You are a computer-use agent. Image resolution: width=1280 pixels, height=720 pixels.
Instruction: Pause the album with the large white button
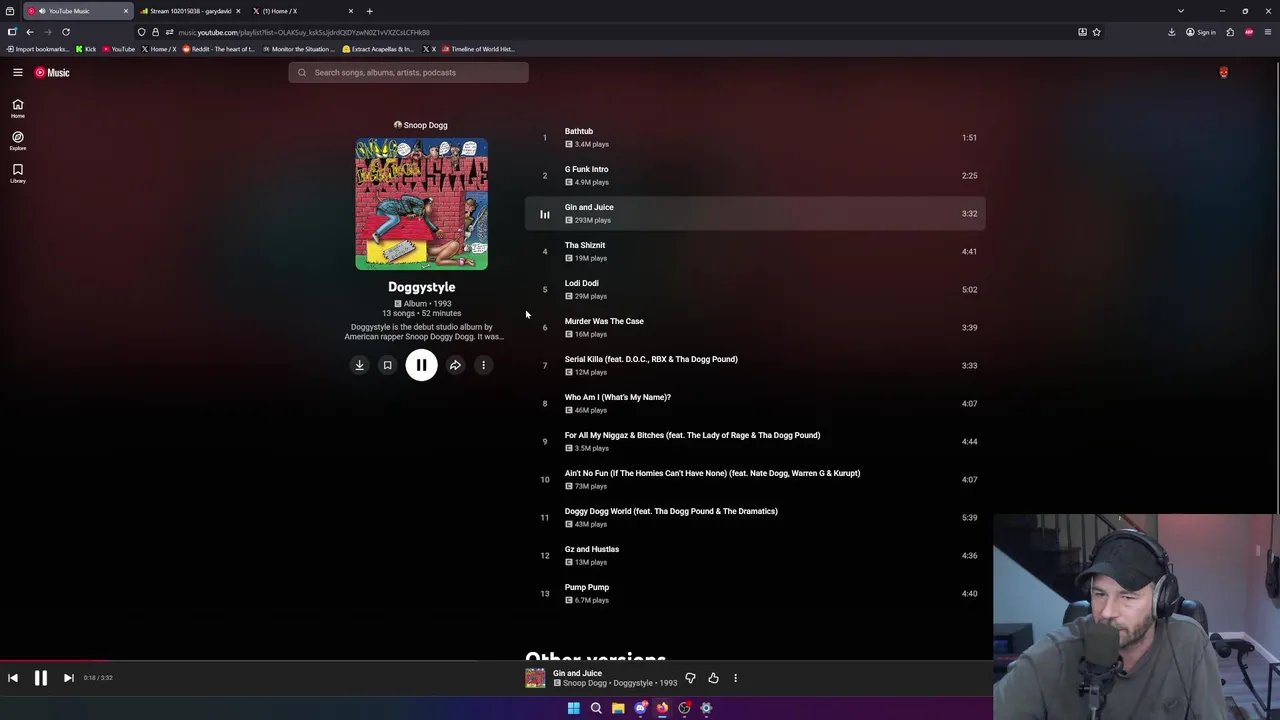(x=421, y=365)
